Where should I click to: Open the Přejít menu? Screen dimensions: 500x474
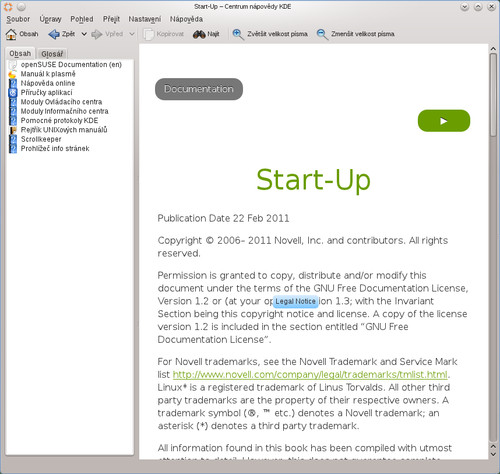point(111,19)
